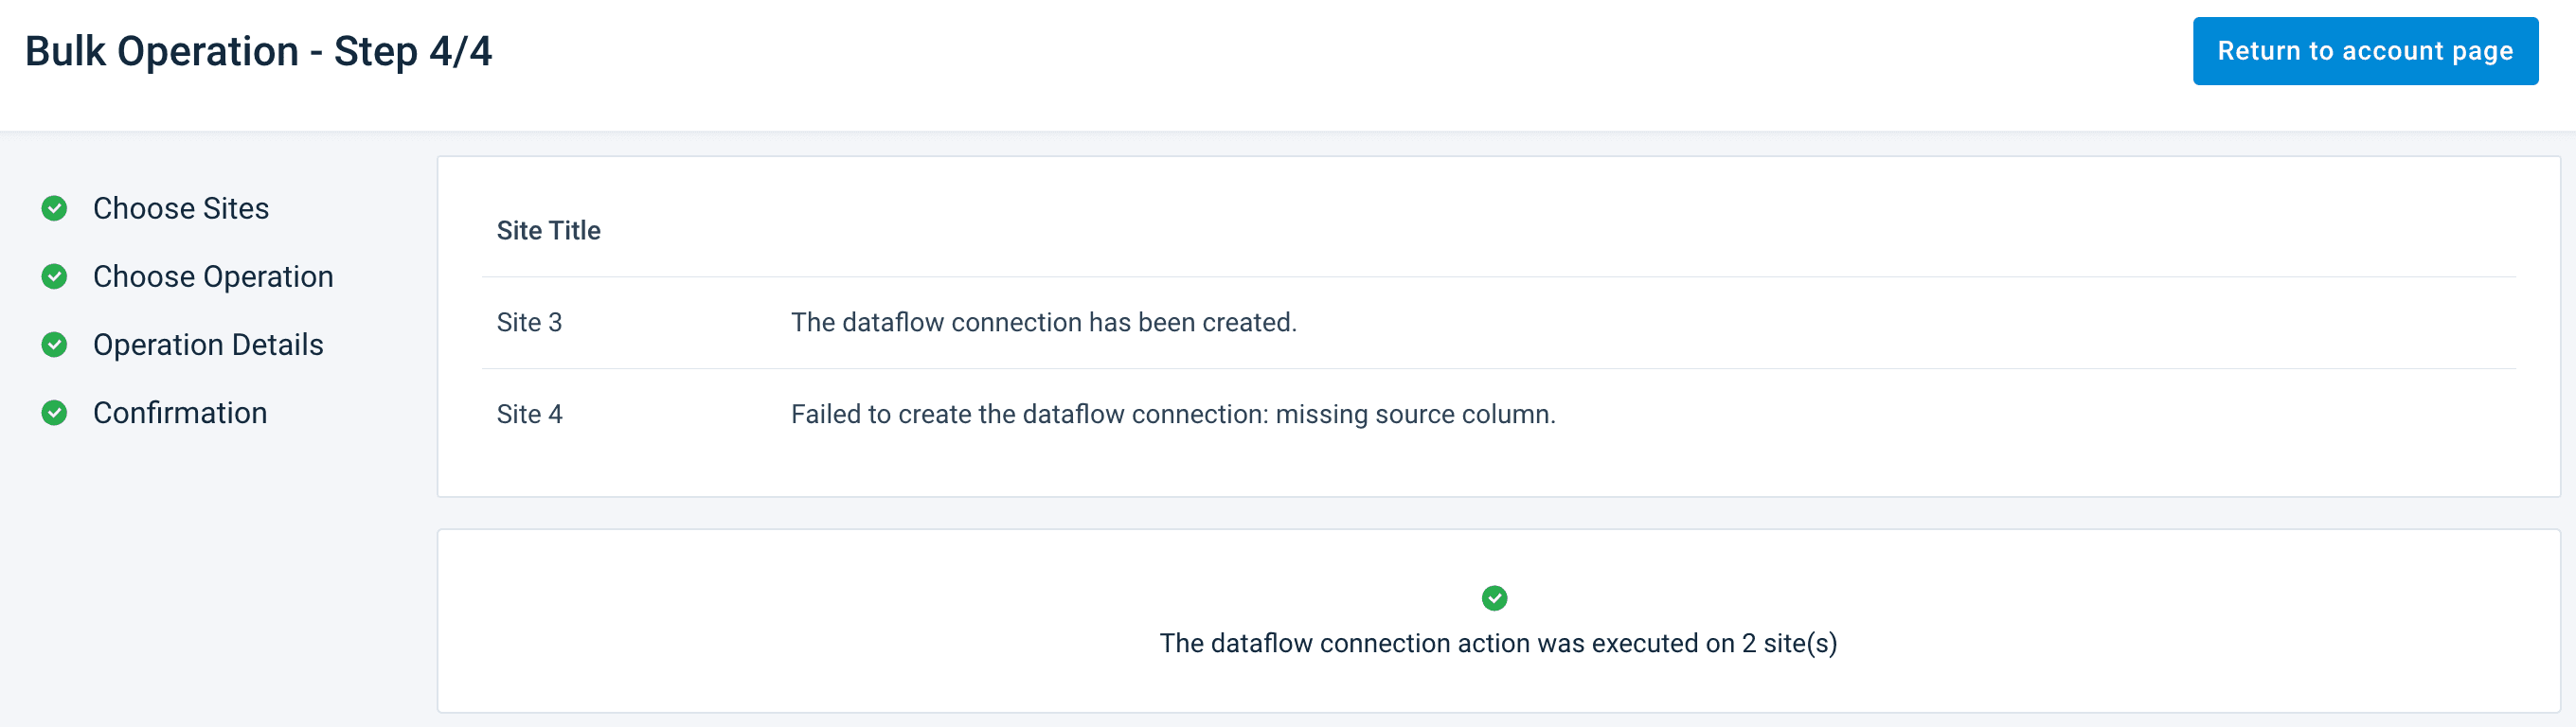Click the success checkmark above execution summary
The height and width of the screenshot is (727, 2576).
click(1494, 597)
